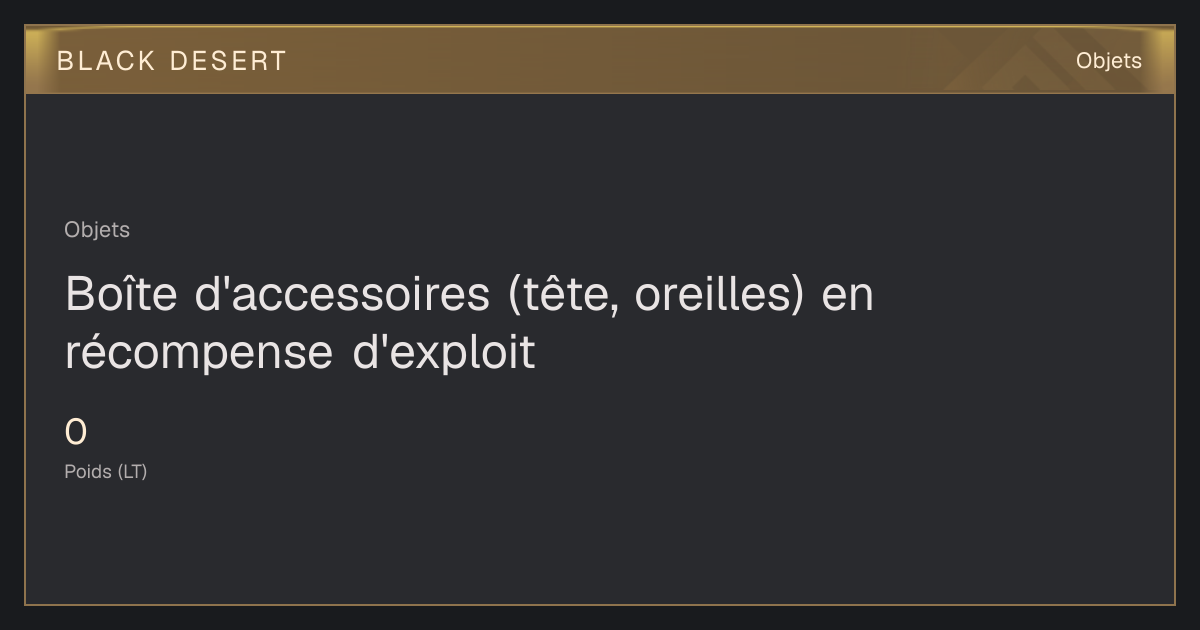
Task: Open Objets in the header's right corner
Action: coord(1108,61)
